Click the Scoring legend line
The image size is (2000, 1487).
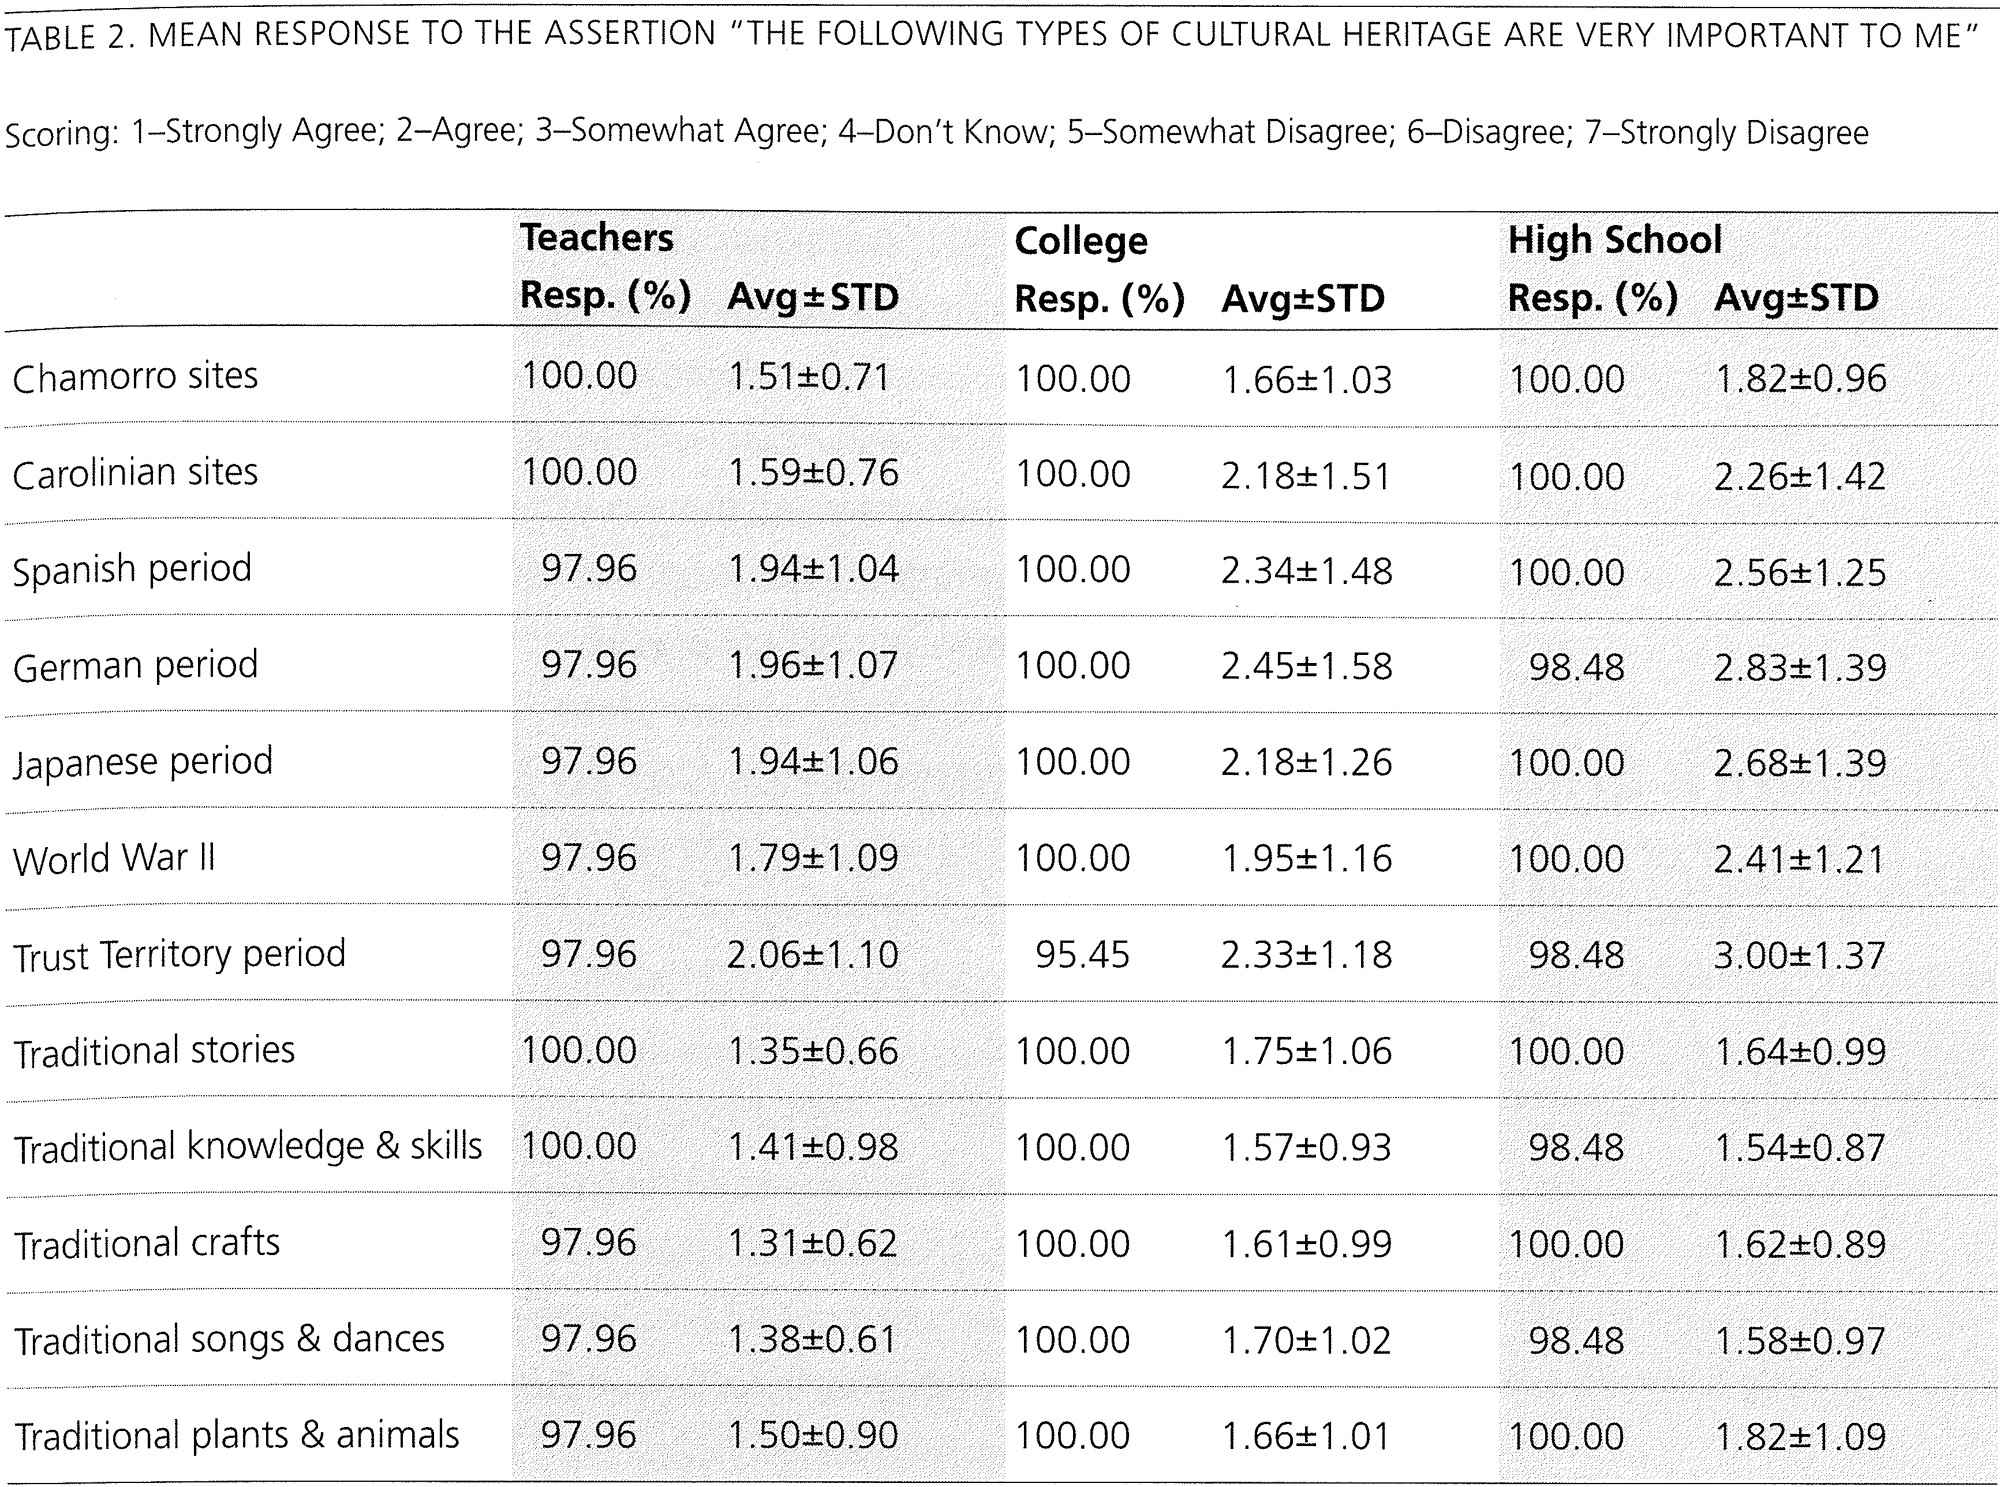936,133
